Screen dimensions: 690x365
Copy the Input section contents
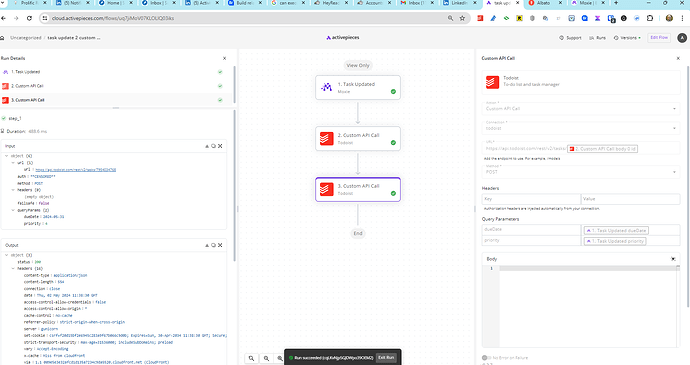click(213, 146)
